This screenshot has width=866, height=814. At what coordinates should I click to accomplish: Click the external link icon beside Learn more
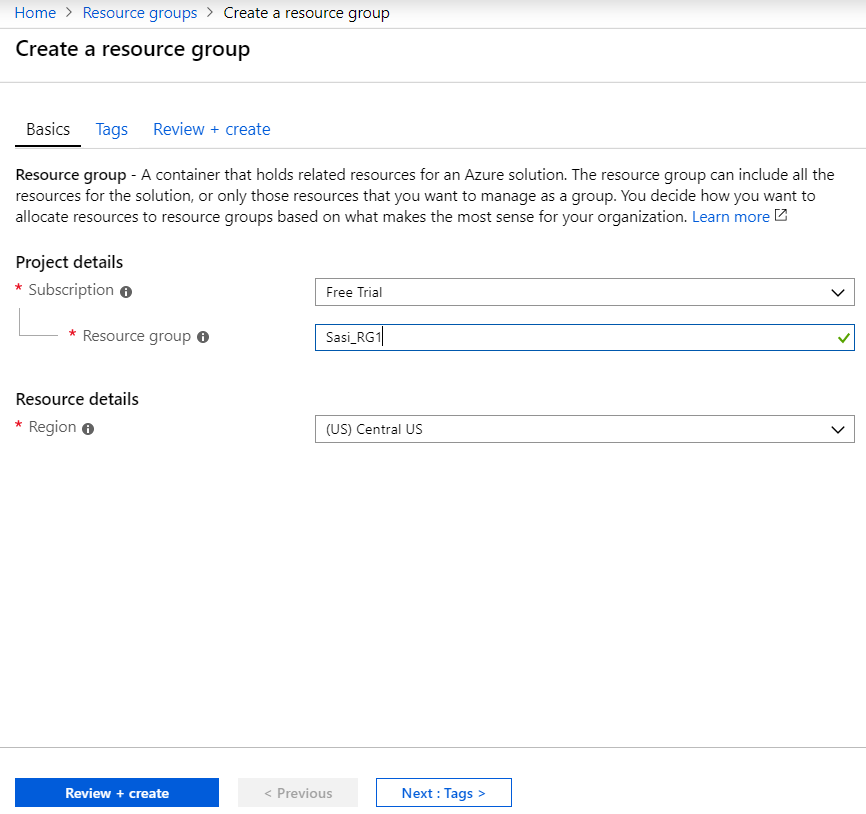(781, 216)
